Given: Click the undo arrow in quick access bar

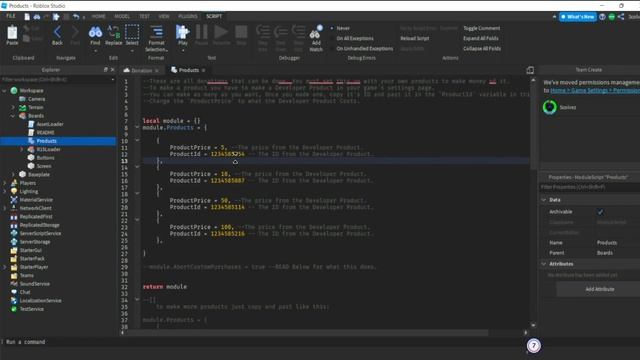Looking at the screenshot, I should point(76,17).
